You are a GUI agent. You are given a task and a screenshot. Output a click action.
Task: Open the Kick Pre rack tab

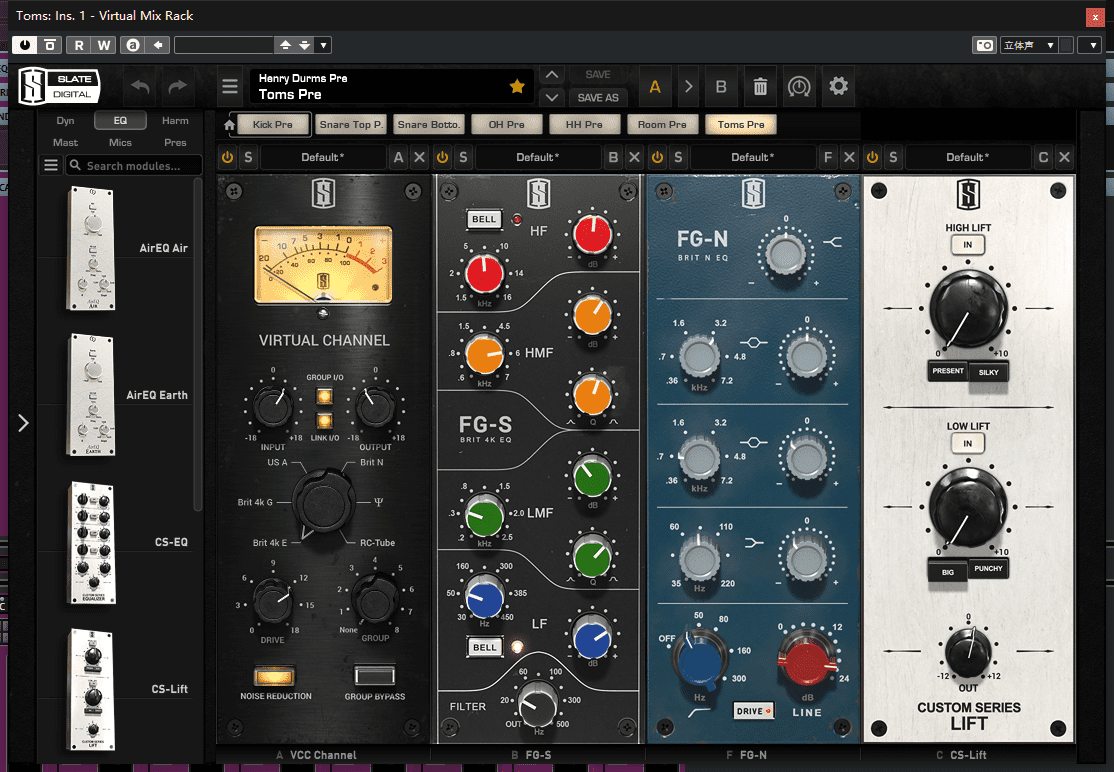[x=273, y=124]
